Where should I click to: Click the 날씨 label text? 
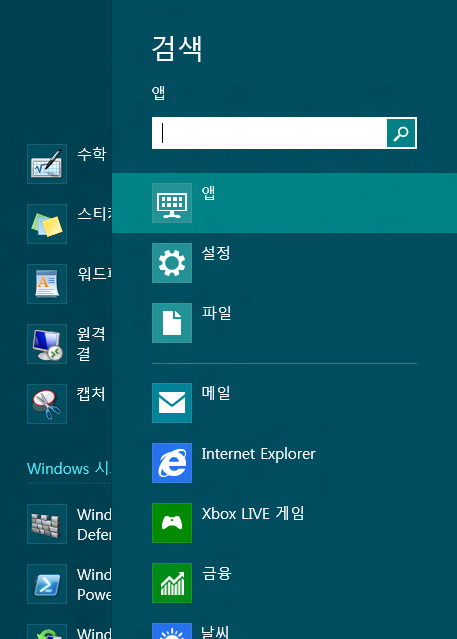215,632
